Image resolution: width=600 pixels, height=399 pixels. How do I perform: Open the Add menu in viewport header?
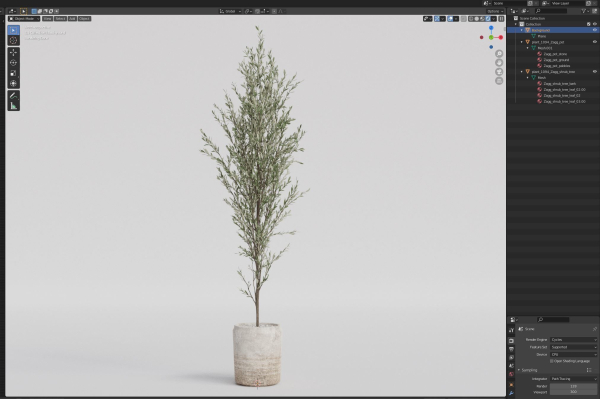click(72, 19)
